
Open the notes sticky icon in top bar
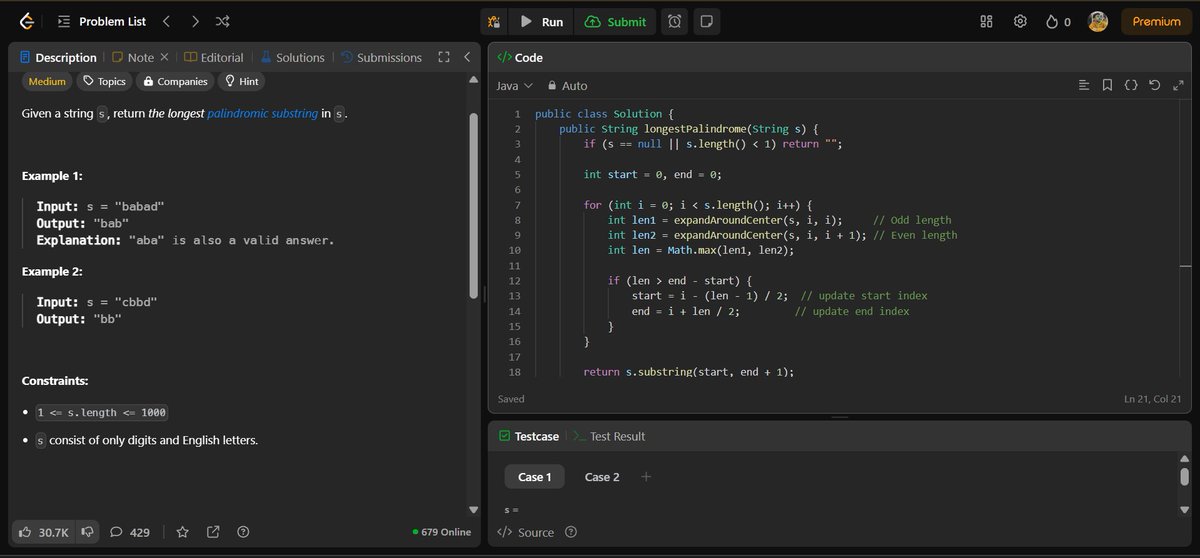706,21
